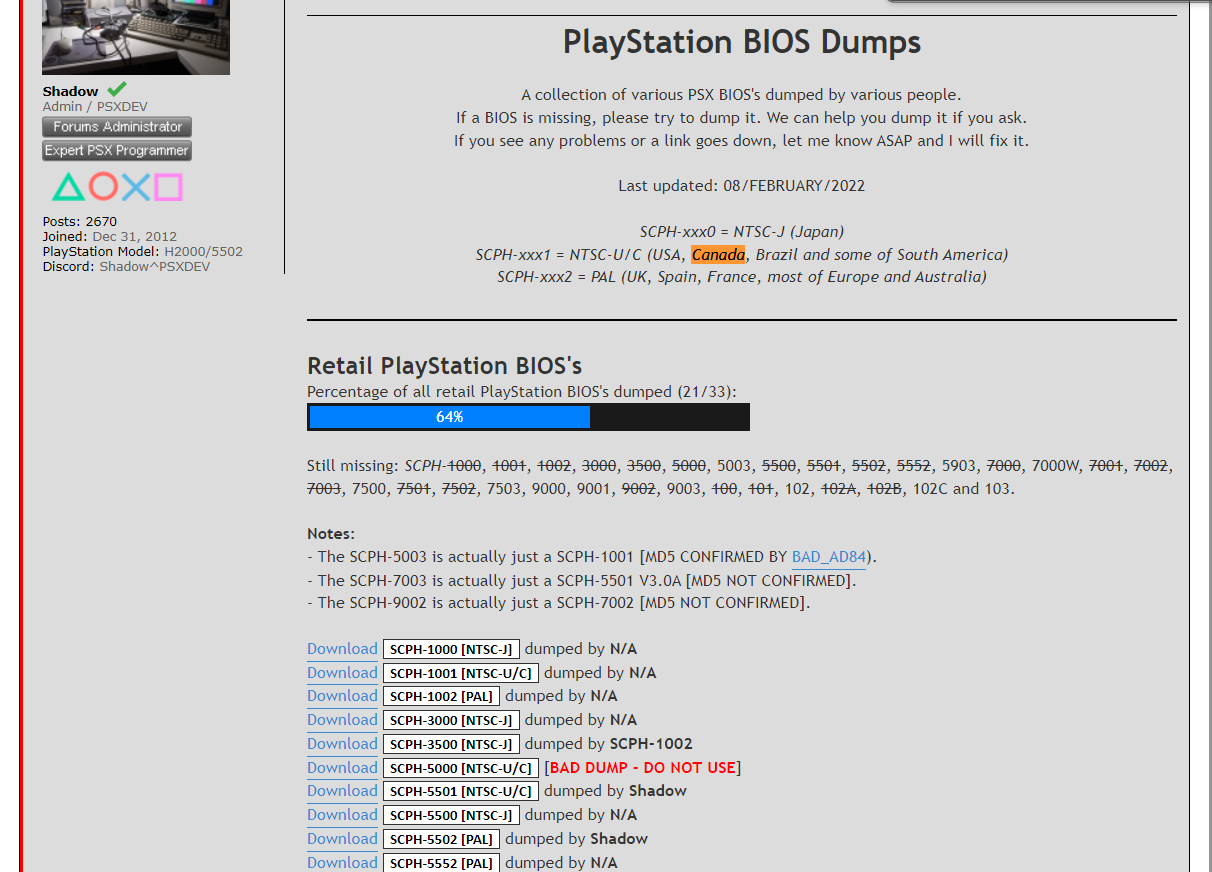Download the SCPH-5552 PAL BIOS
The image size is (1212, 872).
[342, 862]
